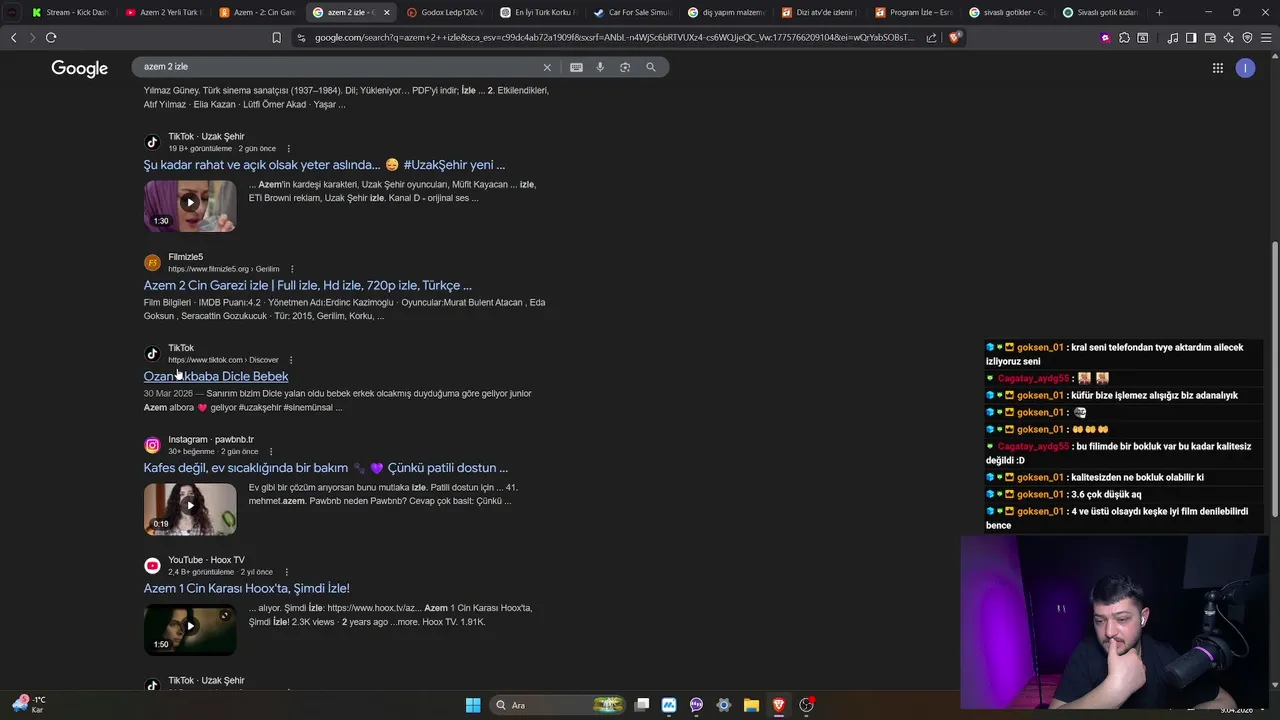Switch to the Stream - Kick Dashboard tab
Image resolution: width=1280 pixels, height=720 pixels.
(x=69, y=12)
